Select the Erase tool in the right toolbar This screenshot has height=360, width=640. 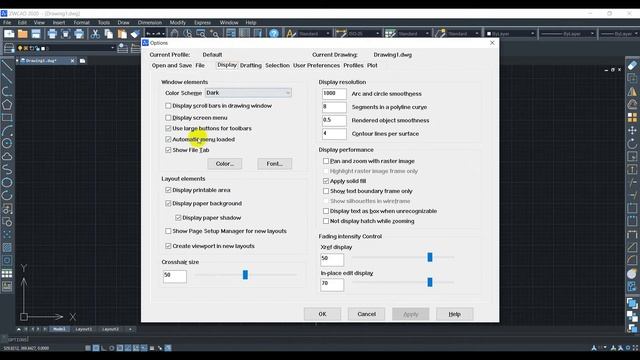(x=632, y=65)
